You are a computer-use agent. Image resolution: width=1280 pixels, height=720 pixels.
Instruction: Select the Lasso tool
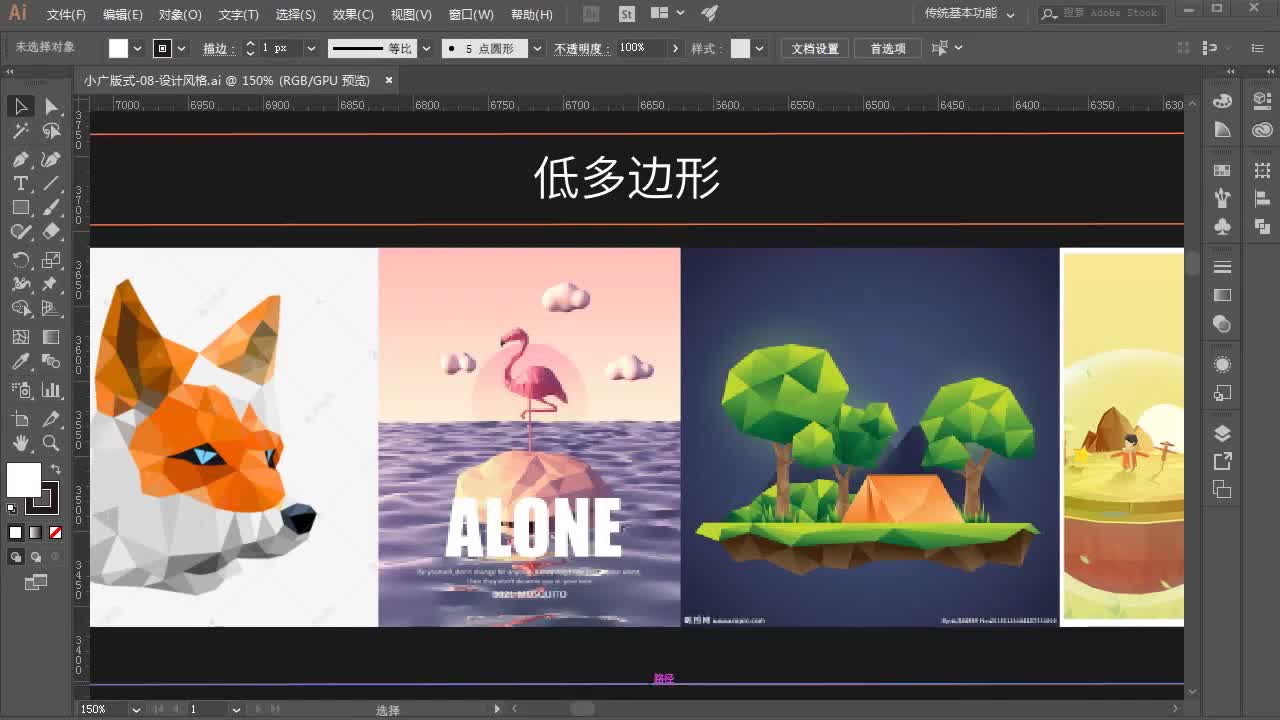pos(51,131)
